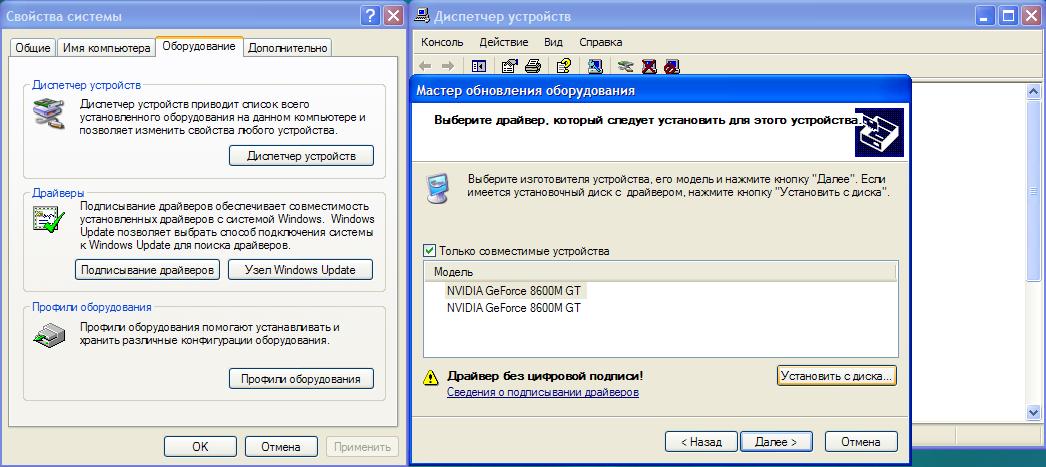The image size is (1046, 467).
Task: Click the Профили оборудования button
Action: pyautogui.click(x=302, y=378)
